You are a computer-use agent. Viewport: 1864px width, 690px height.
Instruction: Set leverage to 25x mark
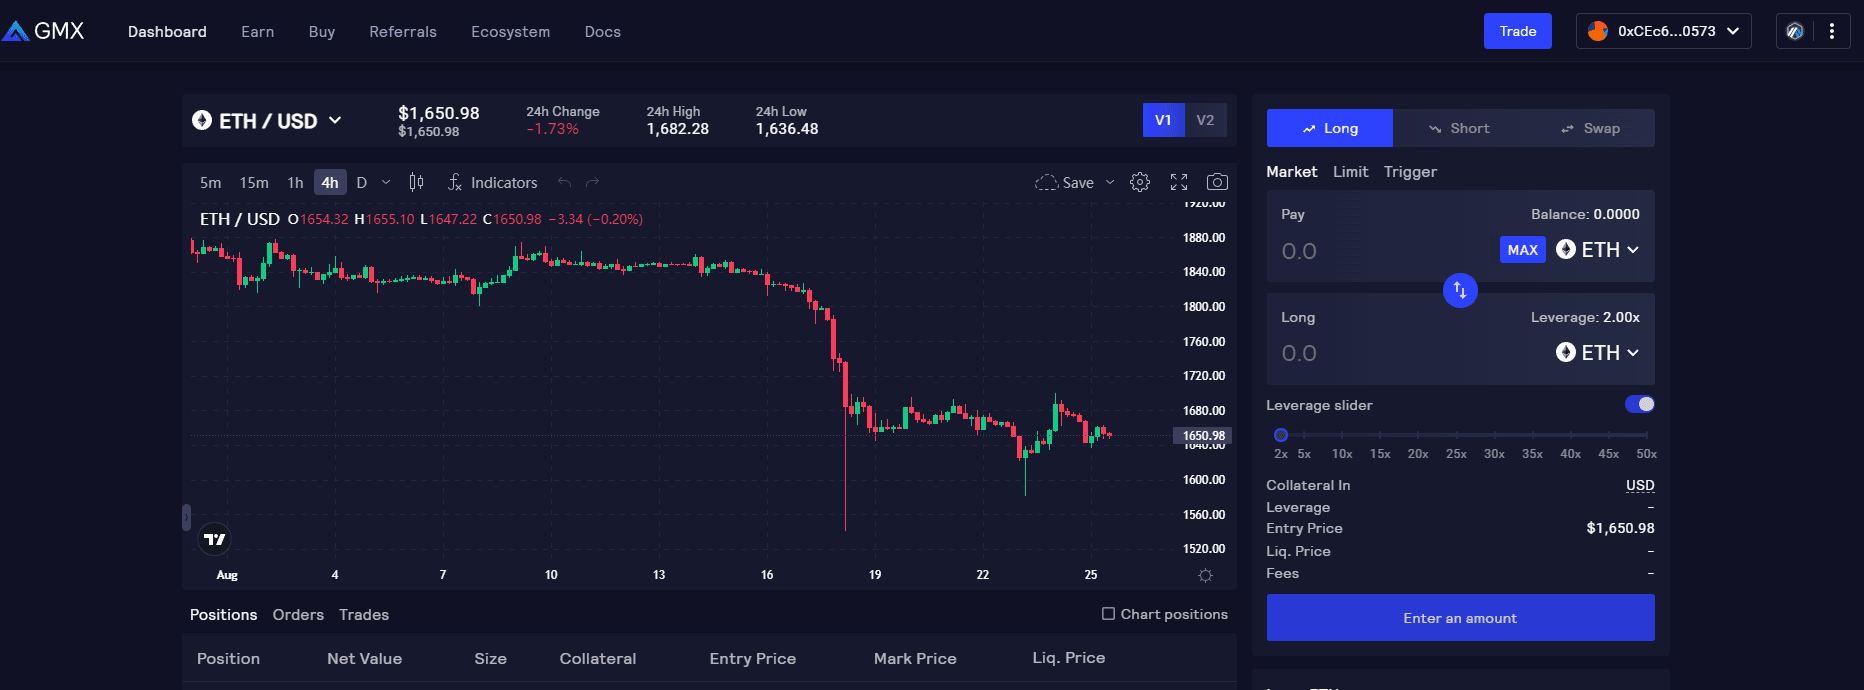coord(1456,452)
